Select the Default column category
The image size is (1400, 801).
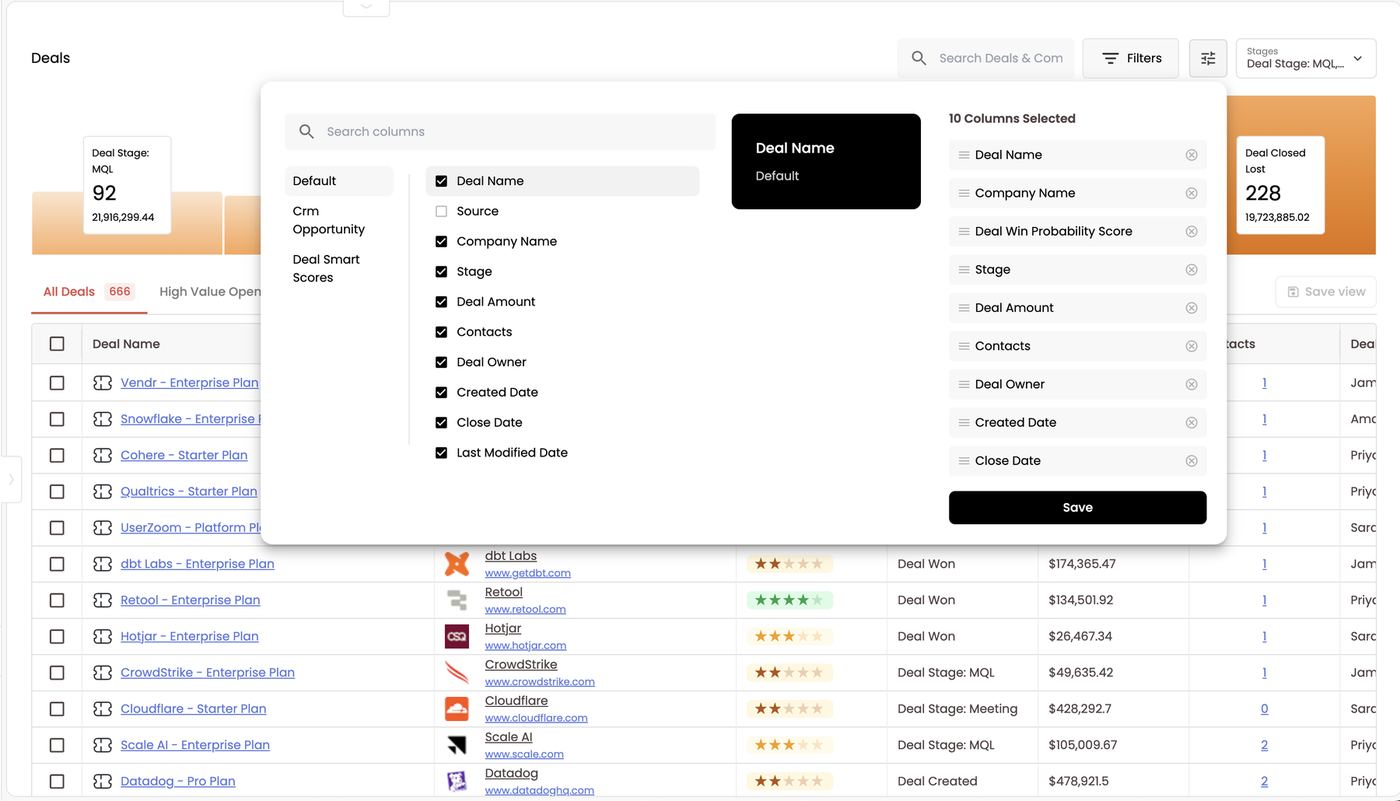(339, 181)
